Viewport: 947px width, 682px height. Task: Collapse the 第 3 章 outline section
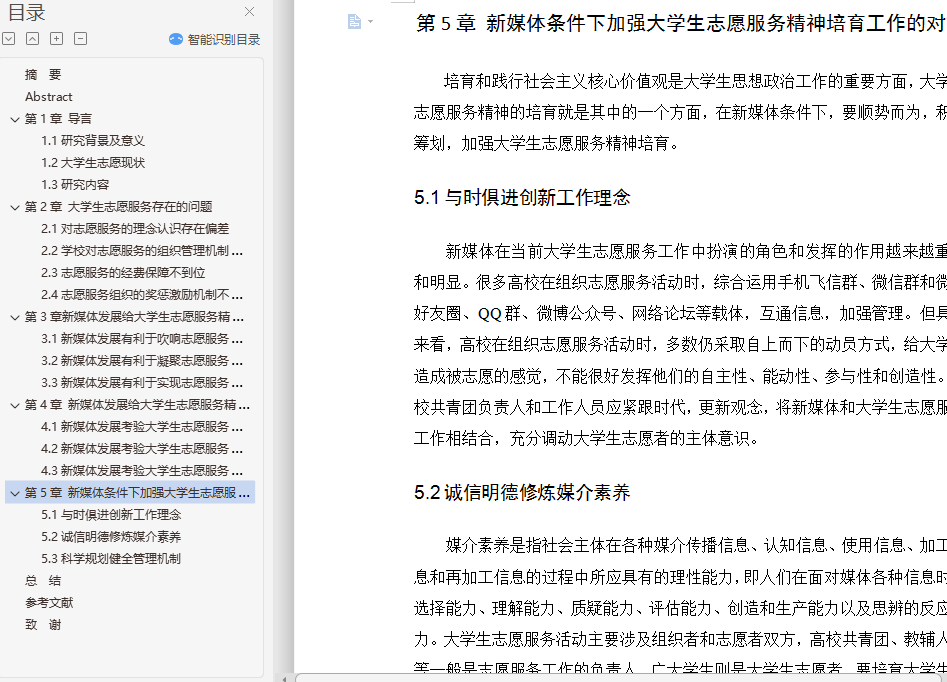coord(15,318)
